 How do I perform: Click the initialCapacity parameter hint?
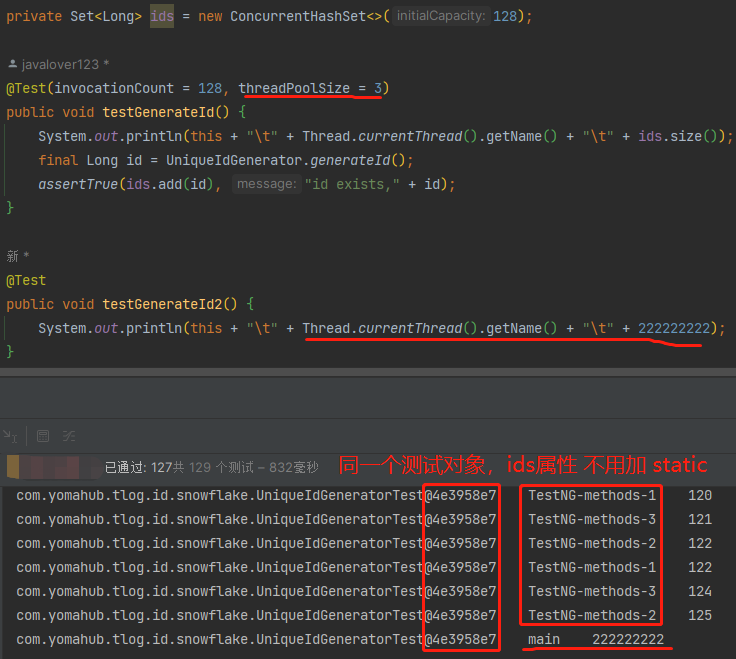(x=441, y=16)
